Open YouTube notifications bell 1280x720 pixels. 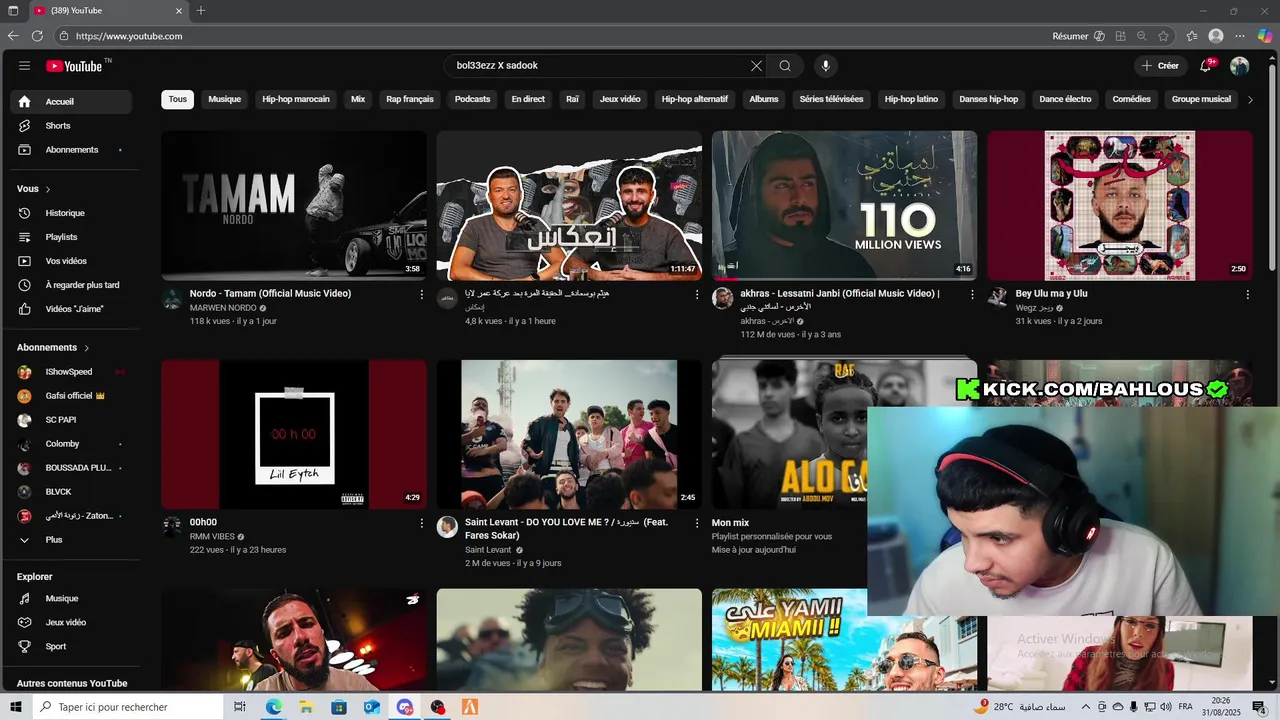[x=1206, y=66]
